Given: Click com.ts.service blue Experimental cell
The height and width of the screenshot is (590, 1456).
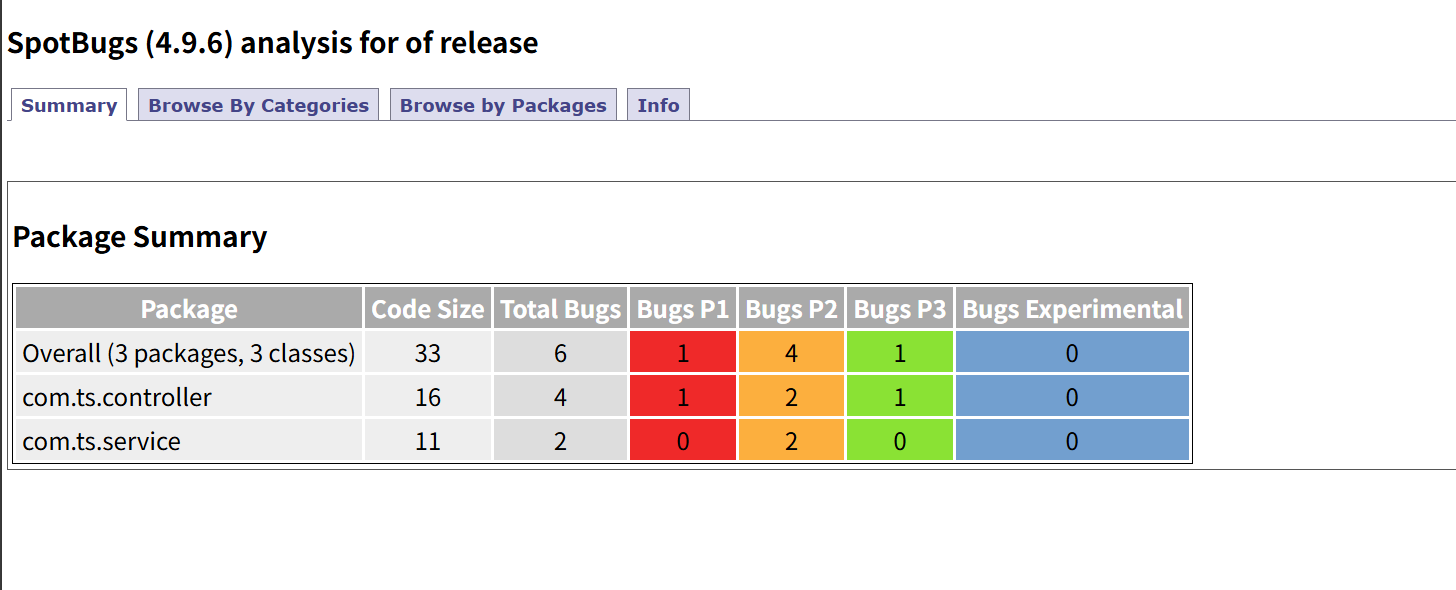Looking at the screenshot, I should [x=1072, y=440].
